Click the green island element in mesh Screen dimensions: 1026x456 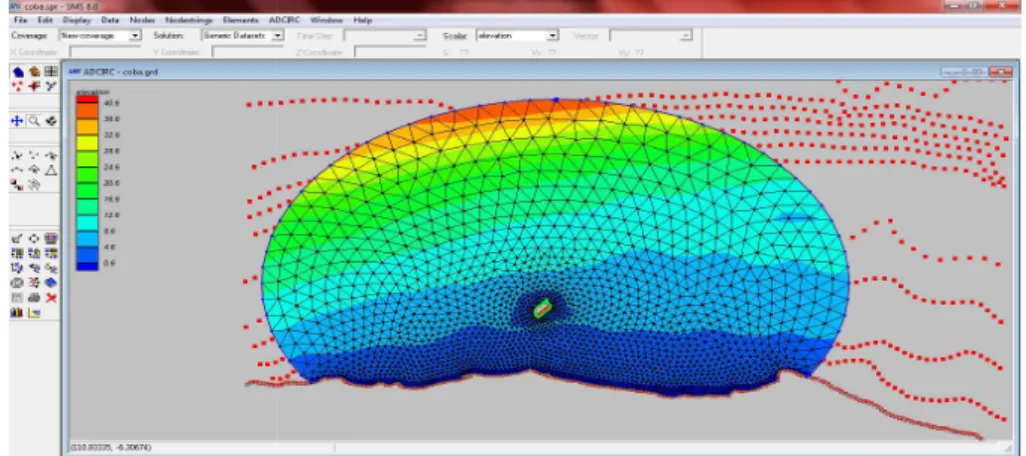(x=542, y=307)
